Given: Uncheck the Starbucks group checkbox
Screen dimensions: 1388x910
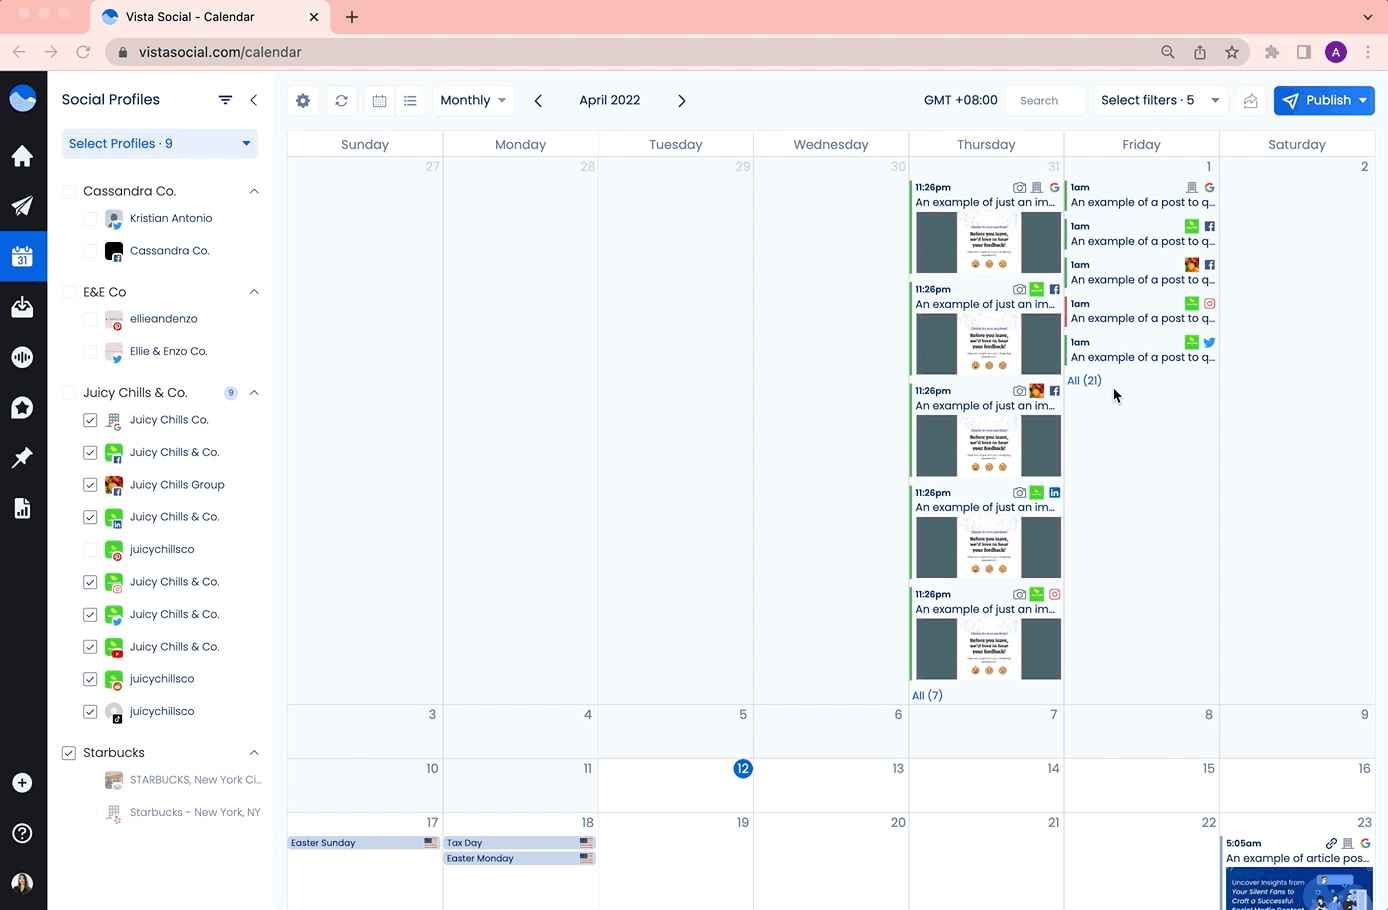Looking at the screenshot, I should pyautogui.click(x=69, y=753).
